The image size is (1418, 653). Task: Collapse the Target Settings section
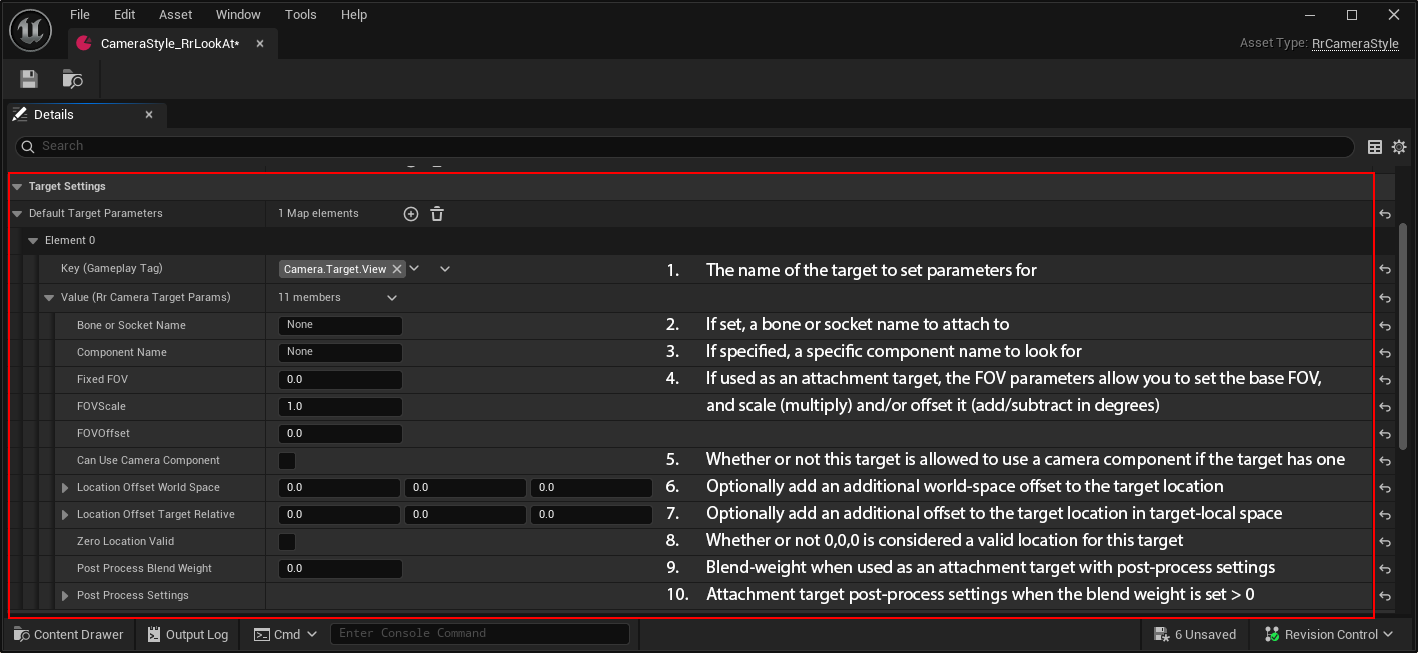(16, 187)
